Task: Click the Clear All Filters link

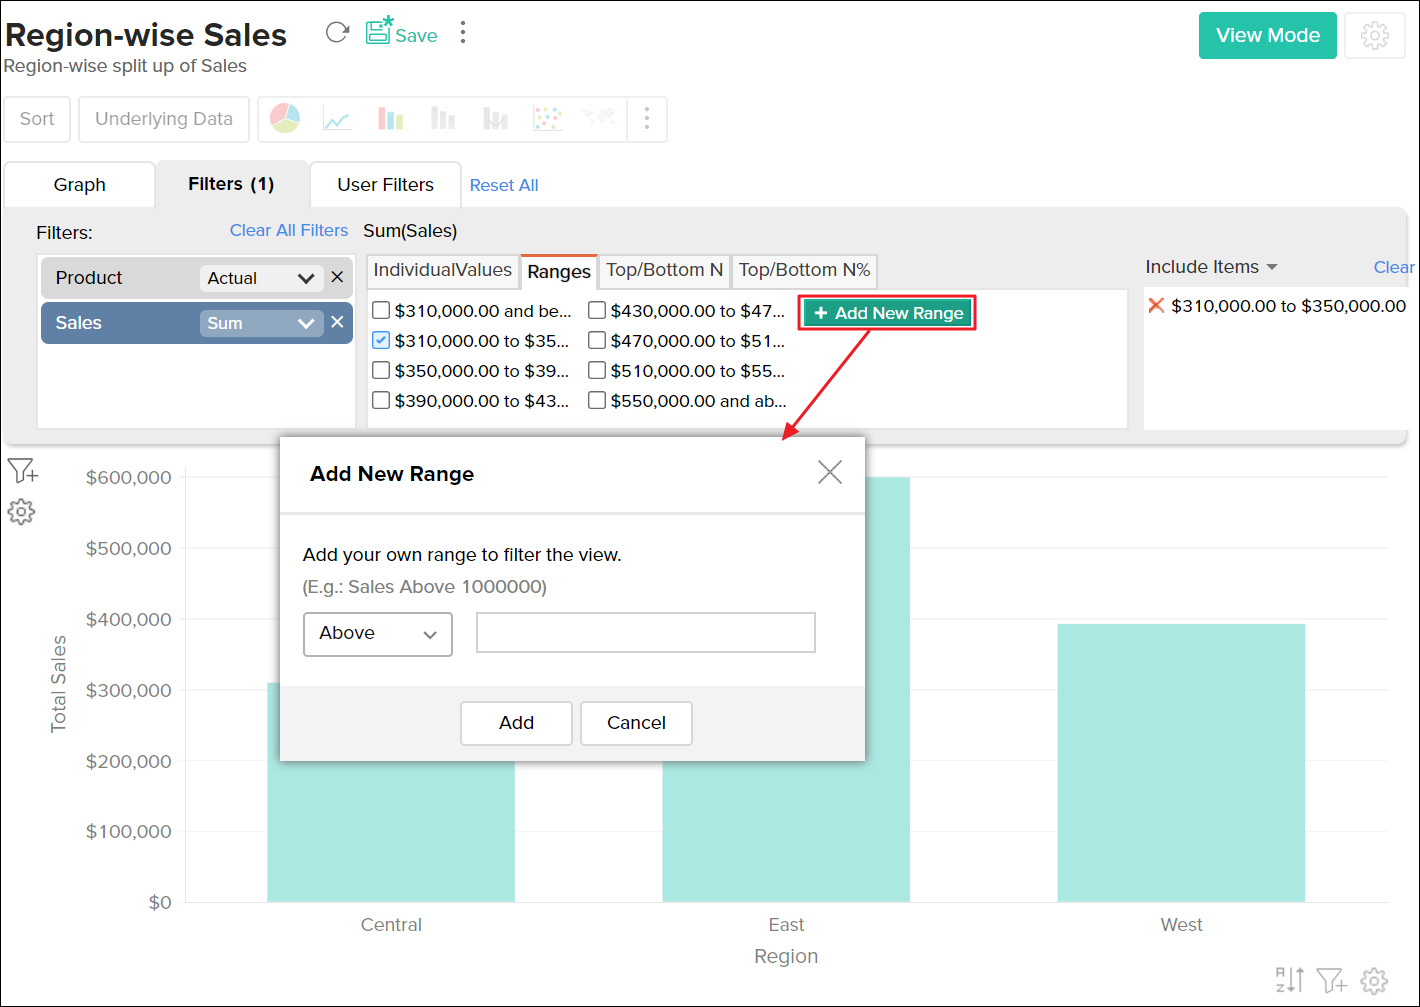Action: (x=289, y=230)
